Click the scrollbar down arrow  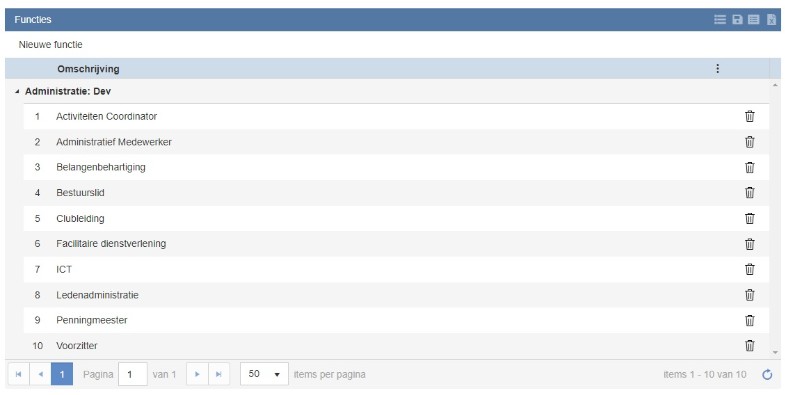click(776, 352)
